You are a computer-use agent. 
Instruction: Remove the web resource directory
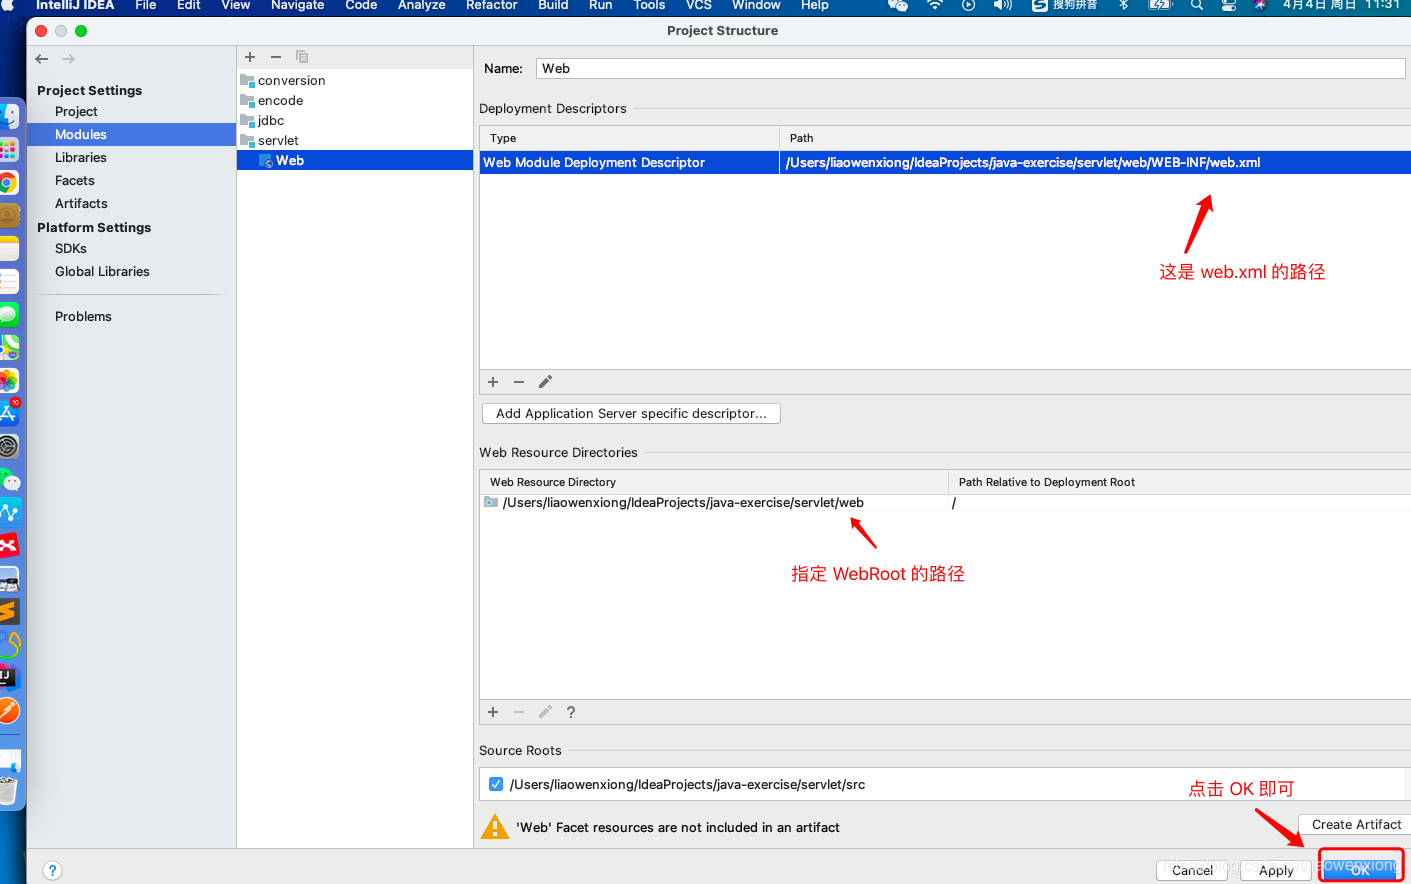[519, 712]
